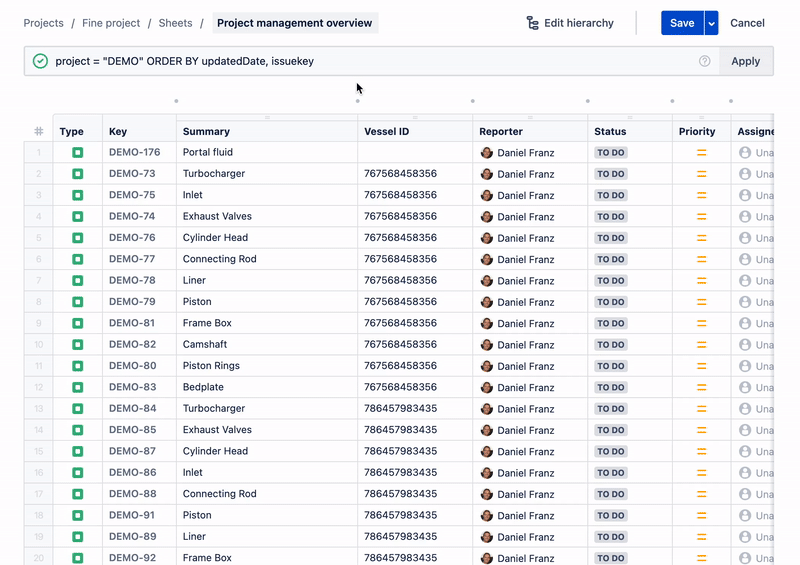
Task: Cancel editing the sheet
Action: coord(747,23)
